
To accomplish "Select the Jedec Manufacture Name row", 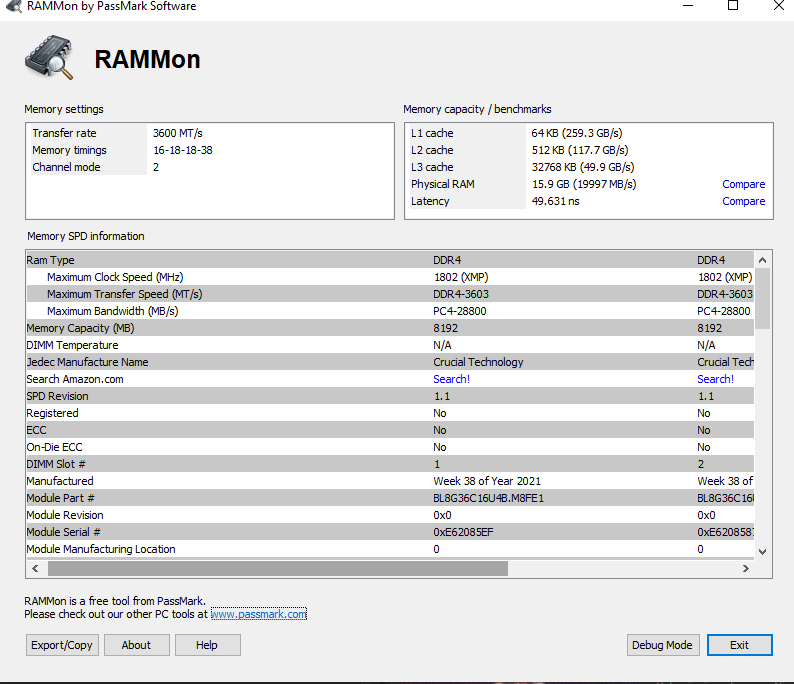I will [x=390, y=362].
